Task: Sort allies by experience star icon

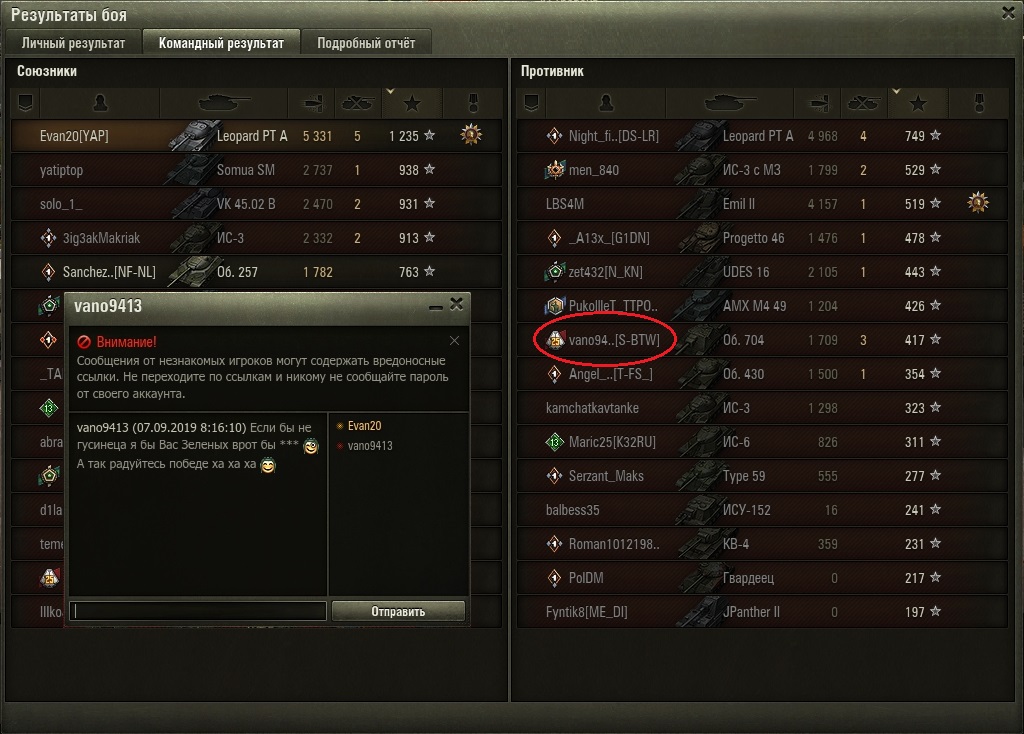Action: [x=412, y=103]
